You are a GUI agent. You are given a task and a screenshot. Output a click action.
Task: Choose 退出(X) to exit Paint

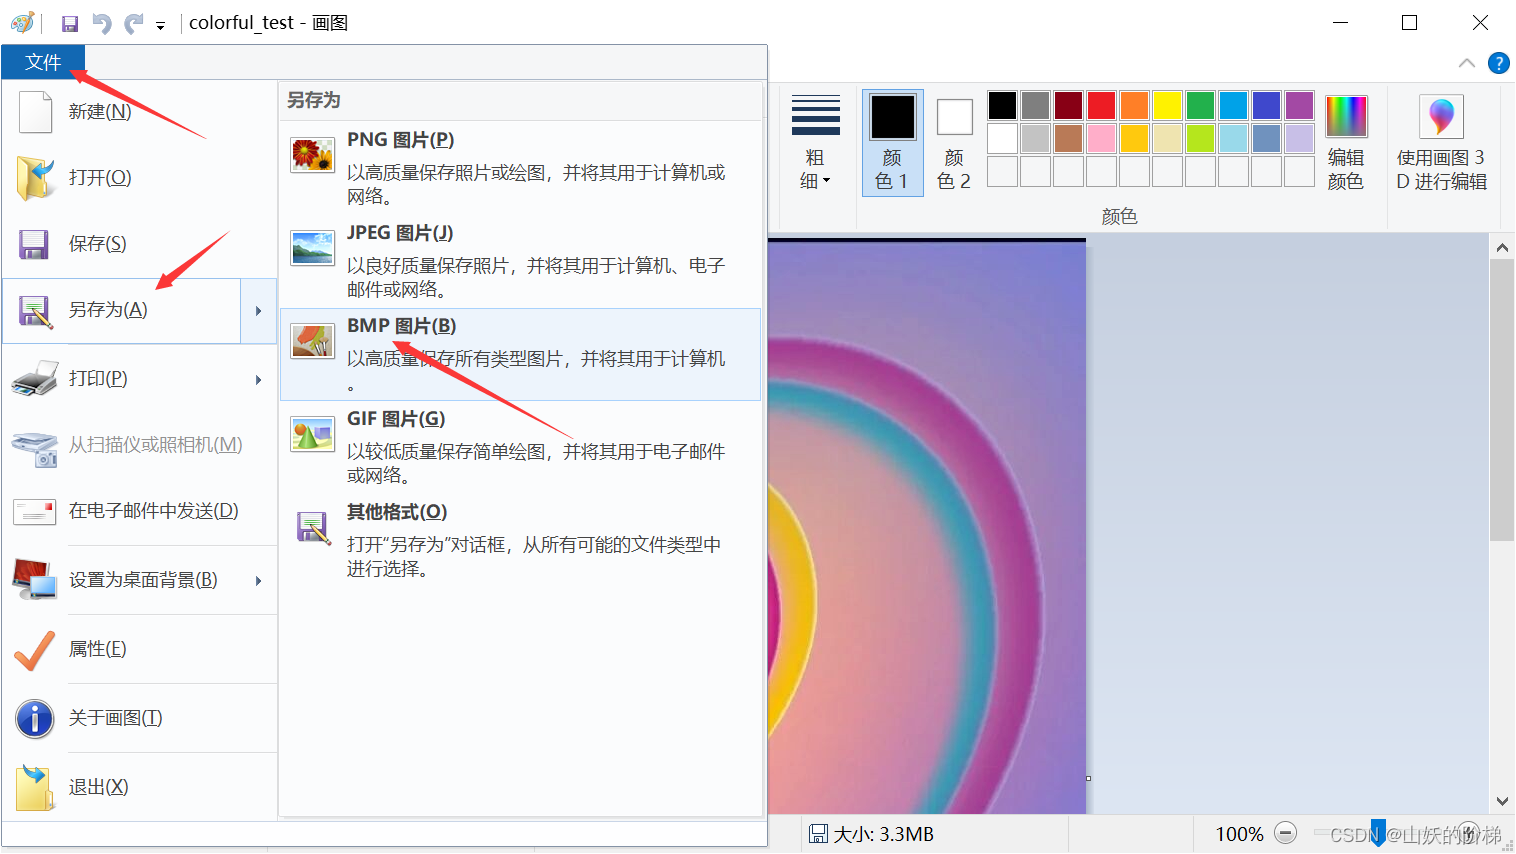[140, 787]
